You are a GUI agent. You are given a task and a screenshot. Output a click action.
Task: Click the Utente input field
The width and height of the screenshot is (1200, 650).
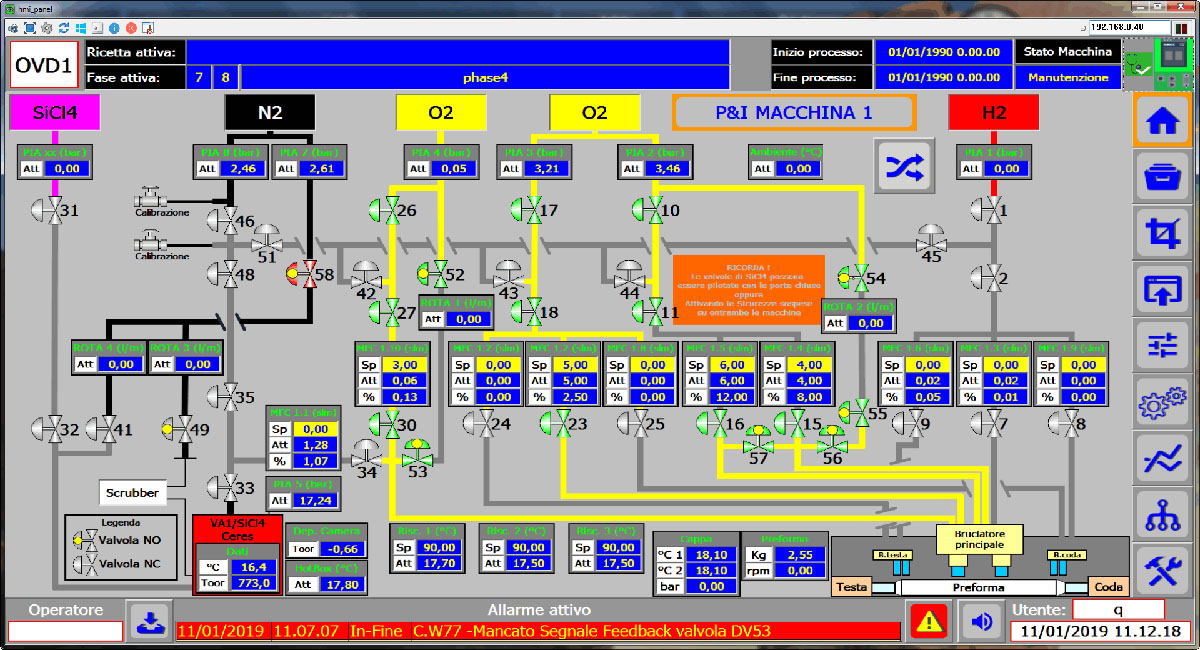point(1118,609)
